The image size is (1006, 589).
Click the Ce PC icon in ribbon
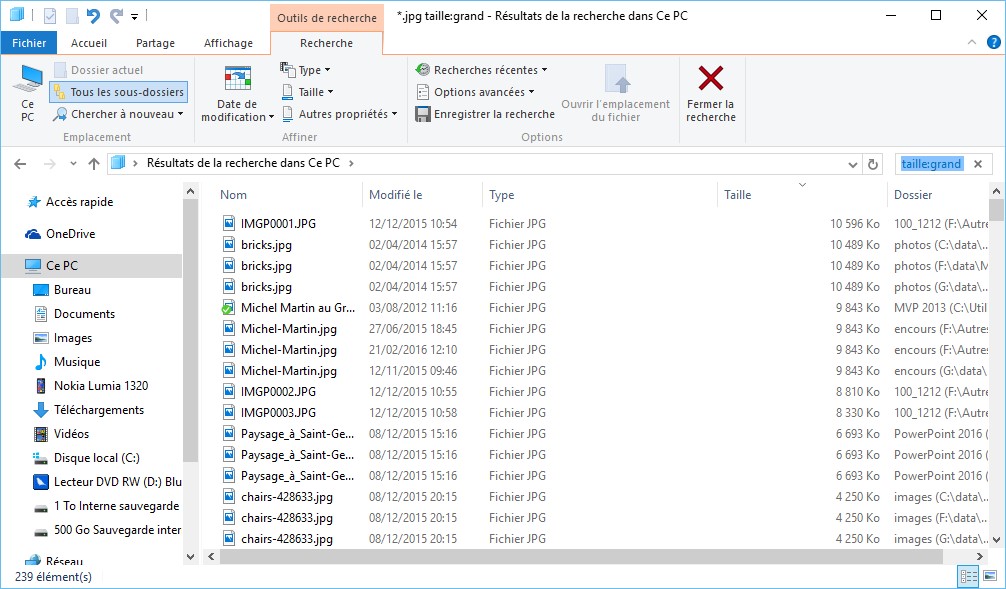pyautogui.click(x=27, y=79)
